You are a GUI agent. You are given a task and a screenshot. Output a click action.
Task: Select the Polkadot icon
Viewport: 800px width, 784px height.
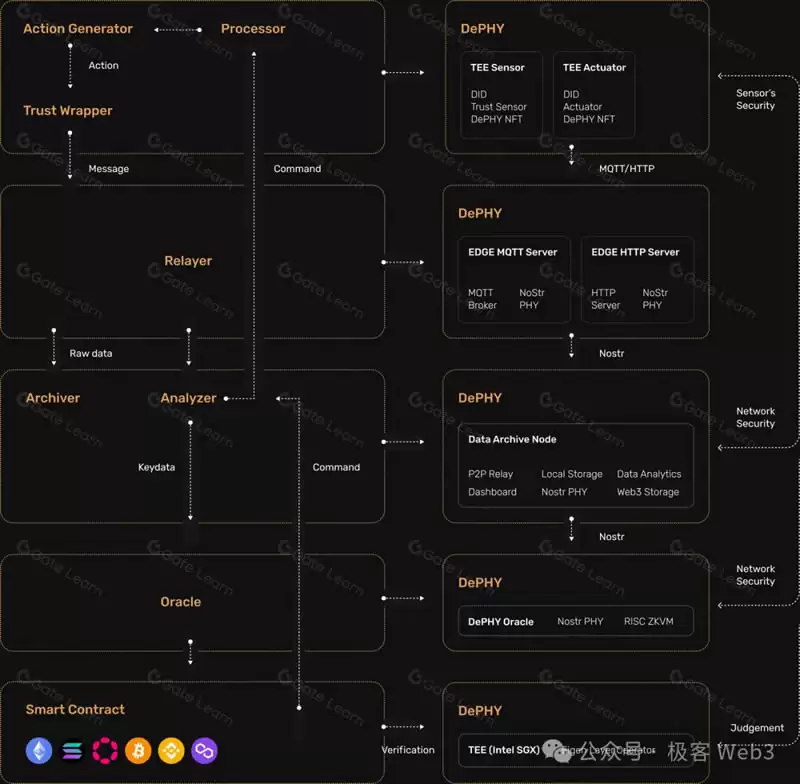coord(104,750)
